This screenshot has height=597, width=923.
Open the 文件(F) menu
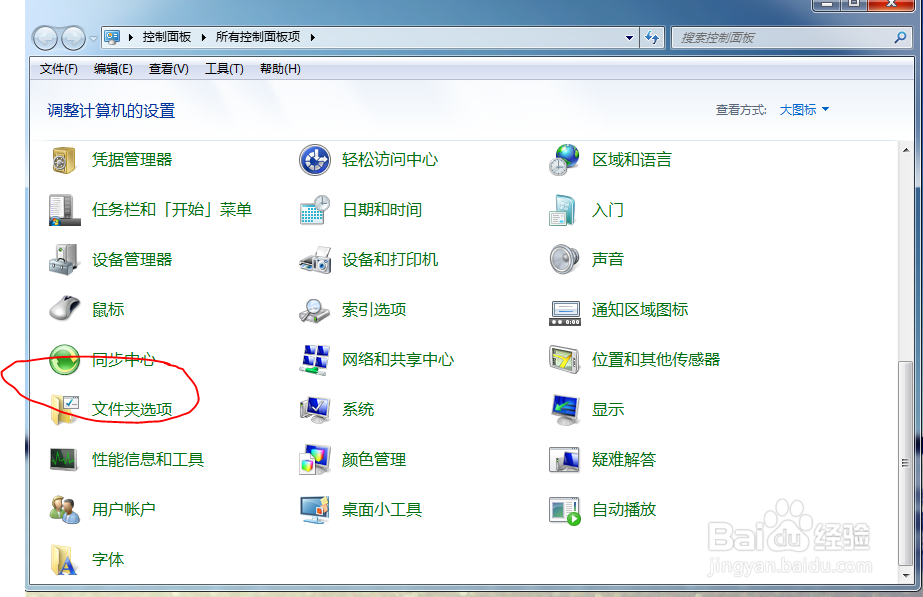[x=58, y=69]
